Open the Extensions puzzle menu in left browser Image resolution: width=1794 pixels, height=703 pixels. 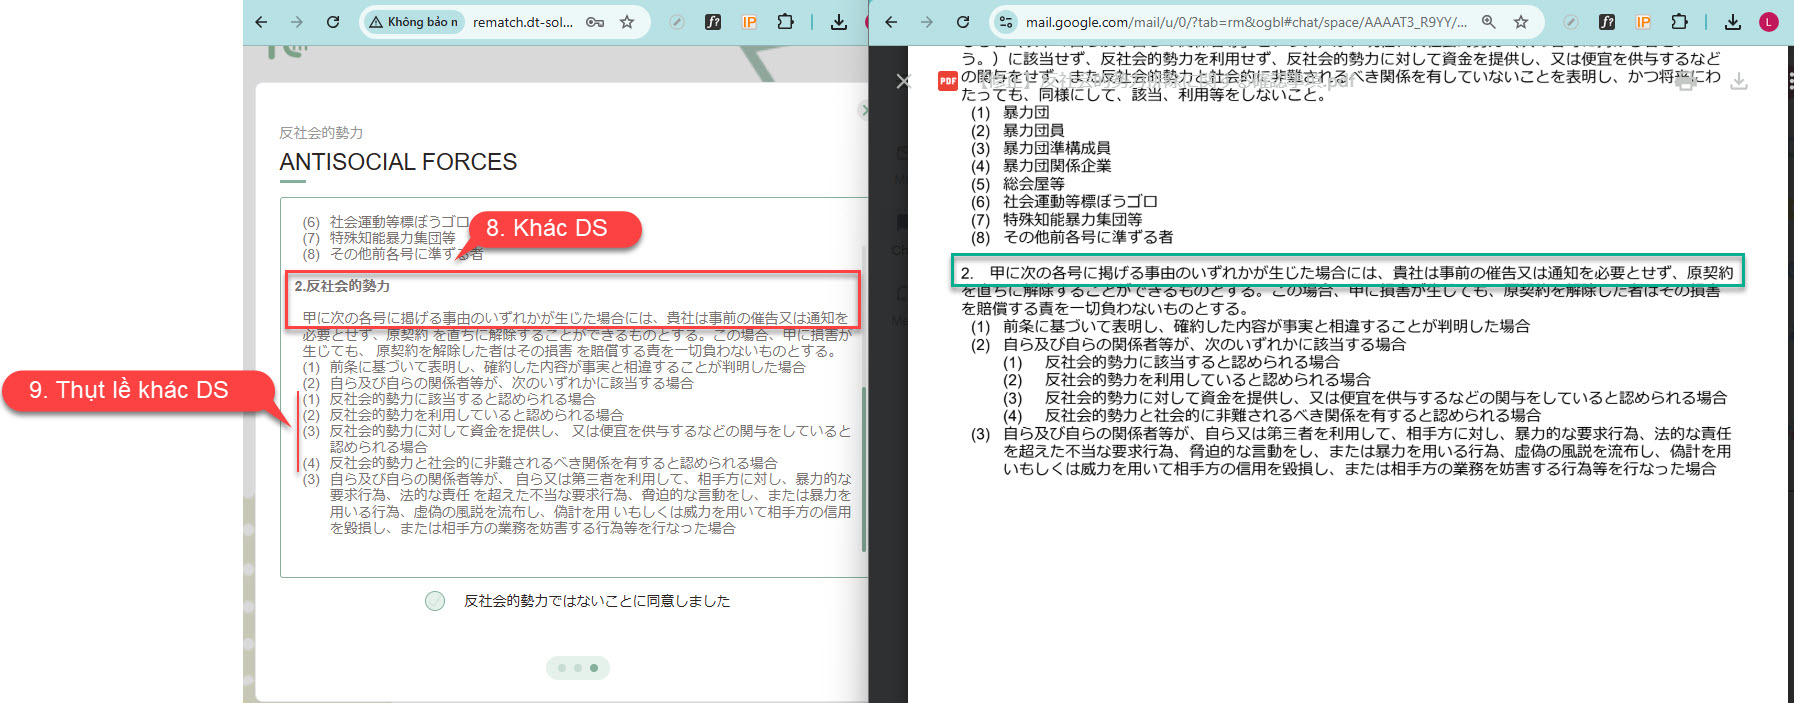pos(786,22)
